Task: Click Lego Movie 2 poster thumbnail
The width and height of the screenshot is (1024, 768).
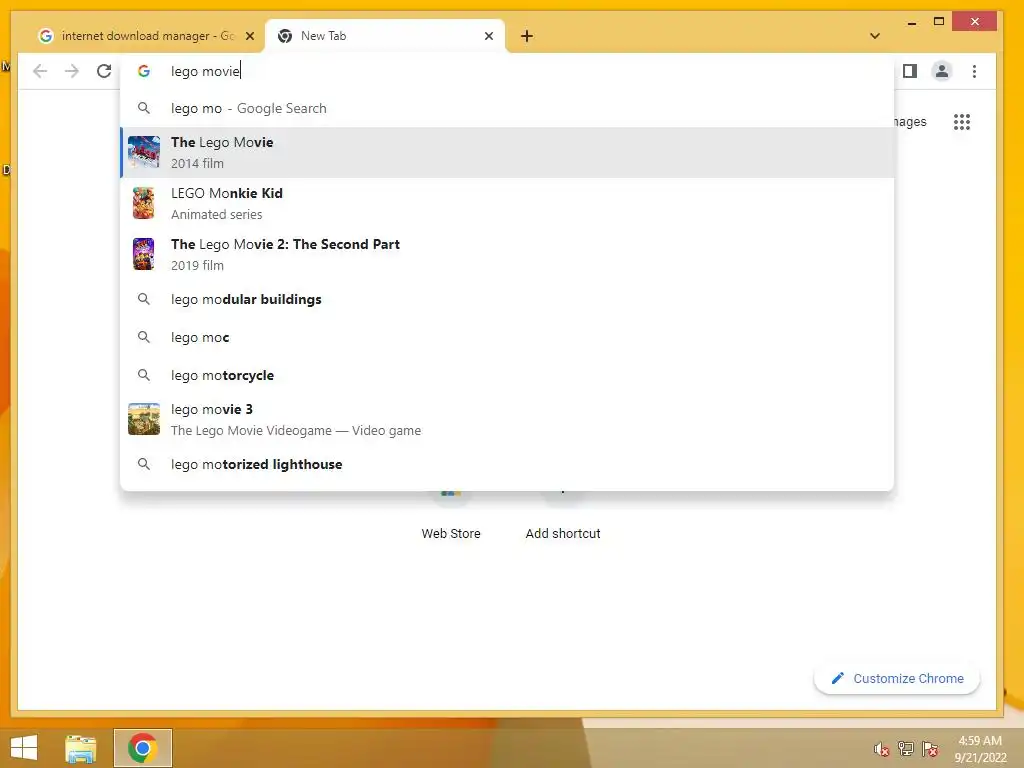Action: (144, 254)
